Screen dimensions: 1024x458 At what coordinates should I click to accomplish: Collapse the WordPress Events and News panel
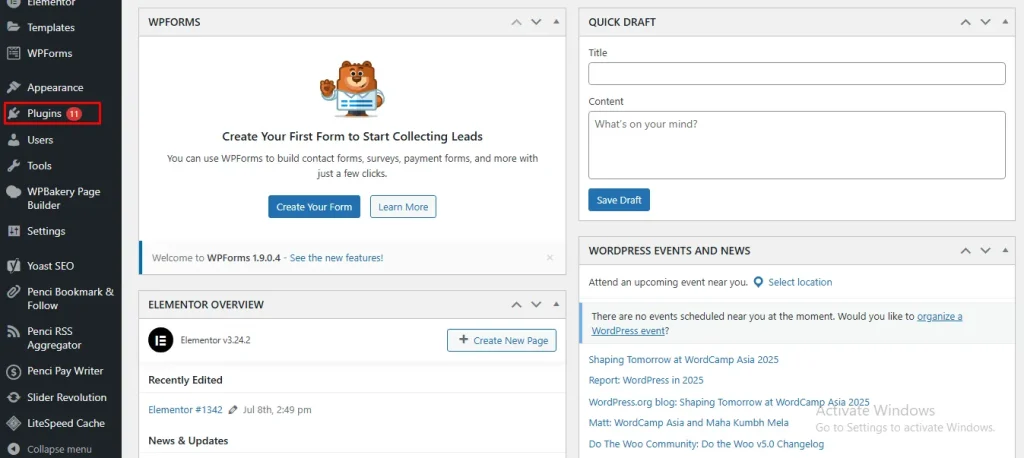1006,250
